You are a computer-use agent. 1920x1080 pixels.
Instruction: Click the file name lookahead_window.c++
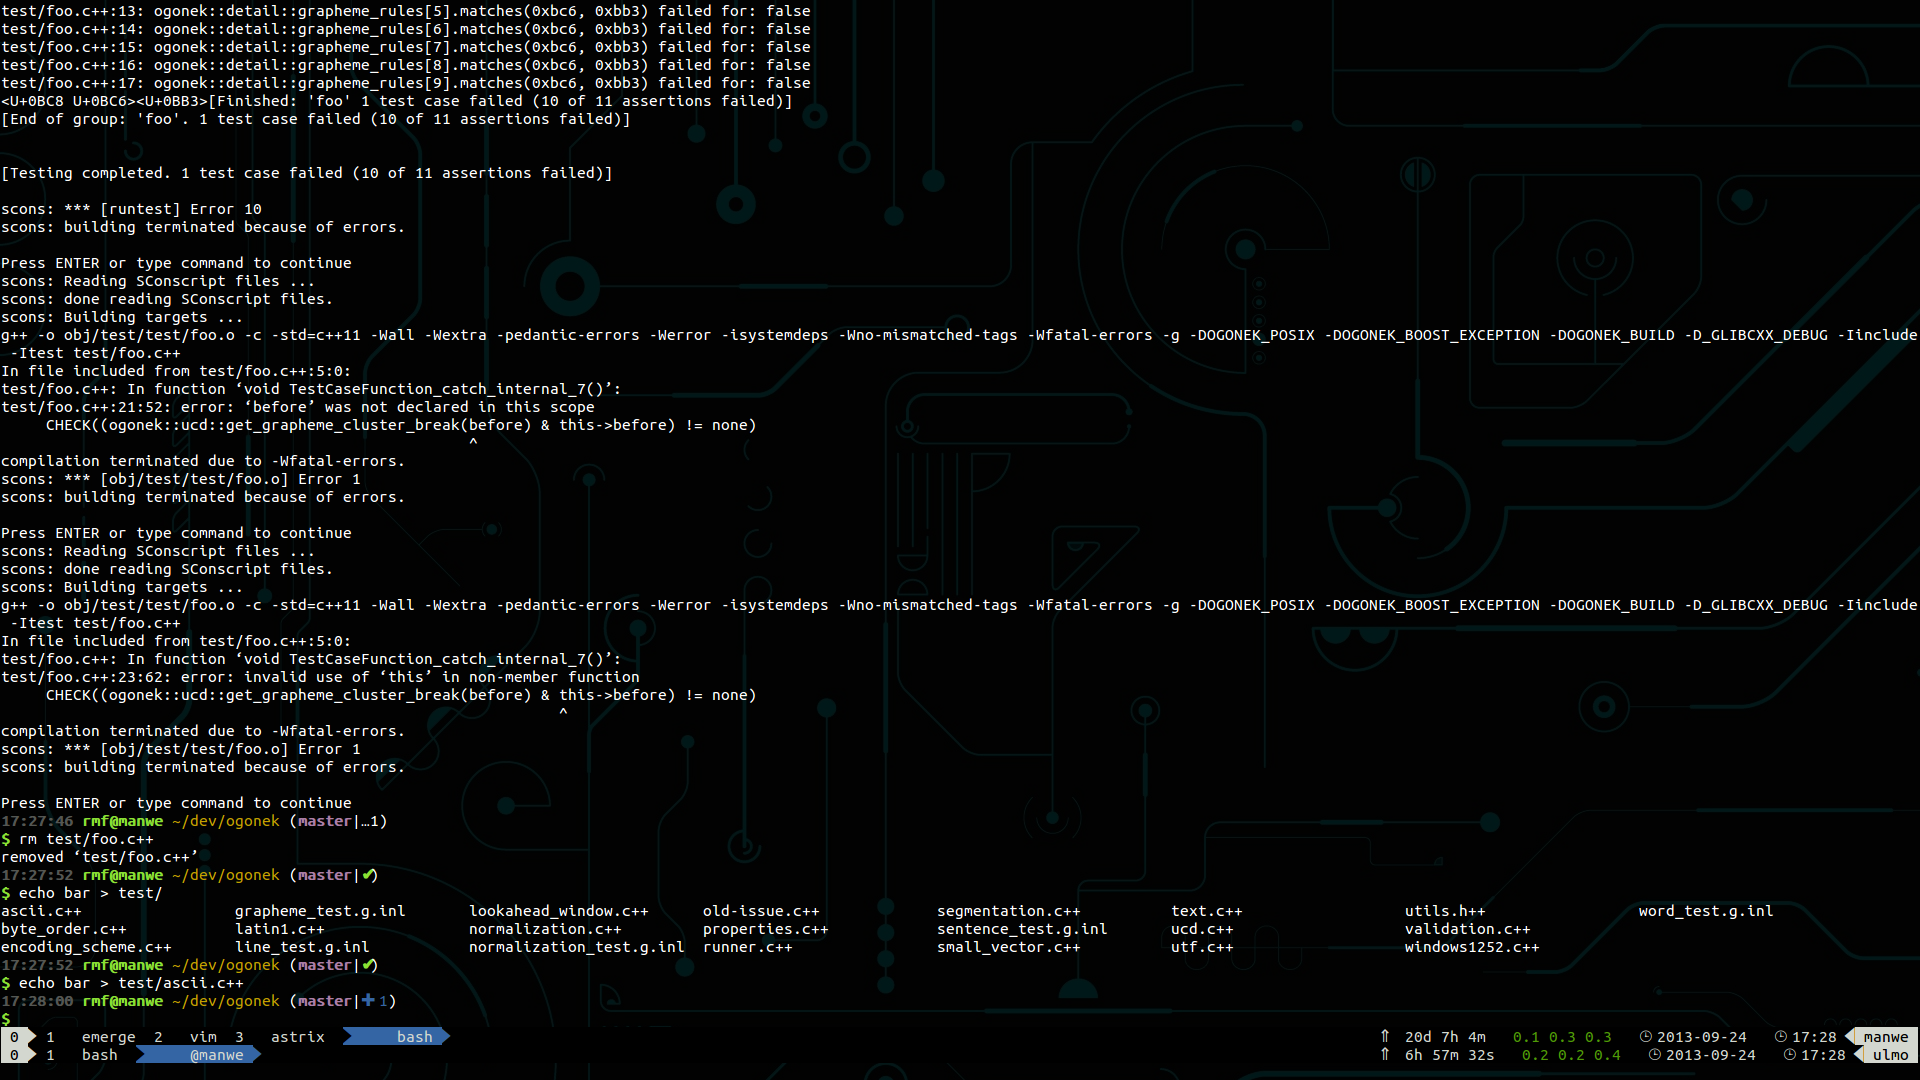click(x=559, y=911)
